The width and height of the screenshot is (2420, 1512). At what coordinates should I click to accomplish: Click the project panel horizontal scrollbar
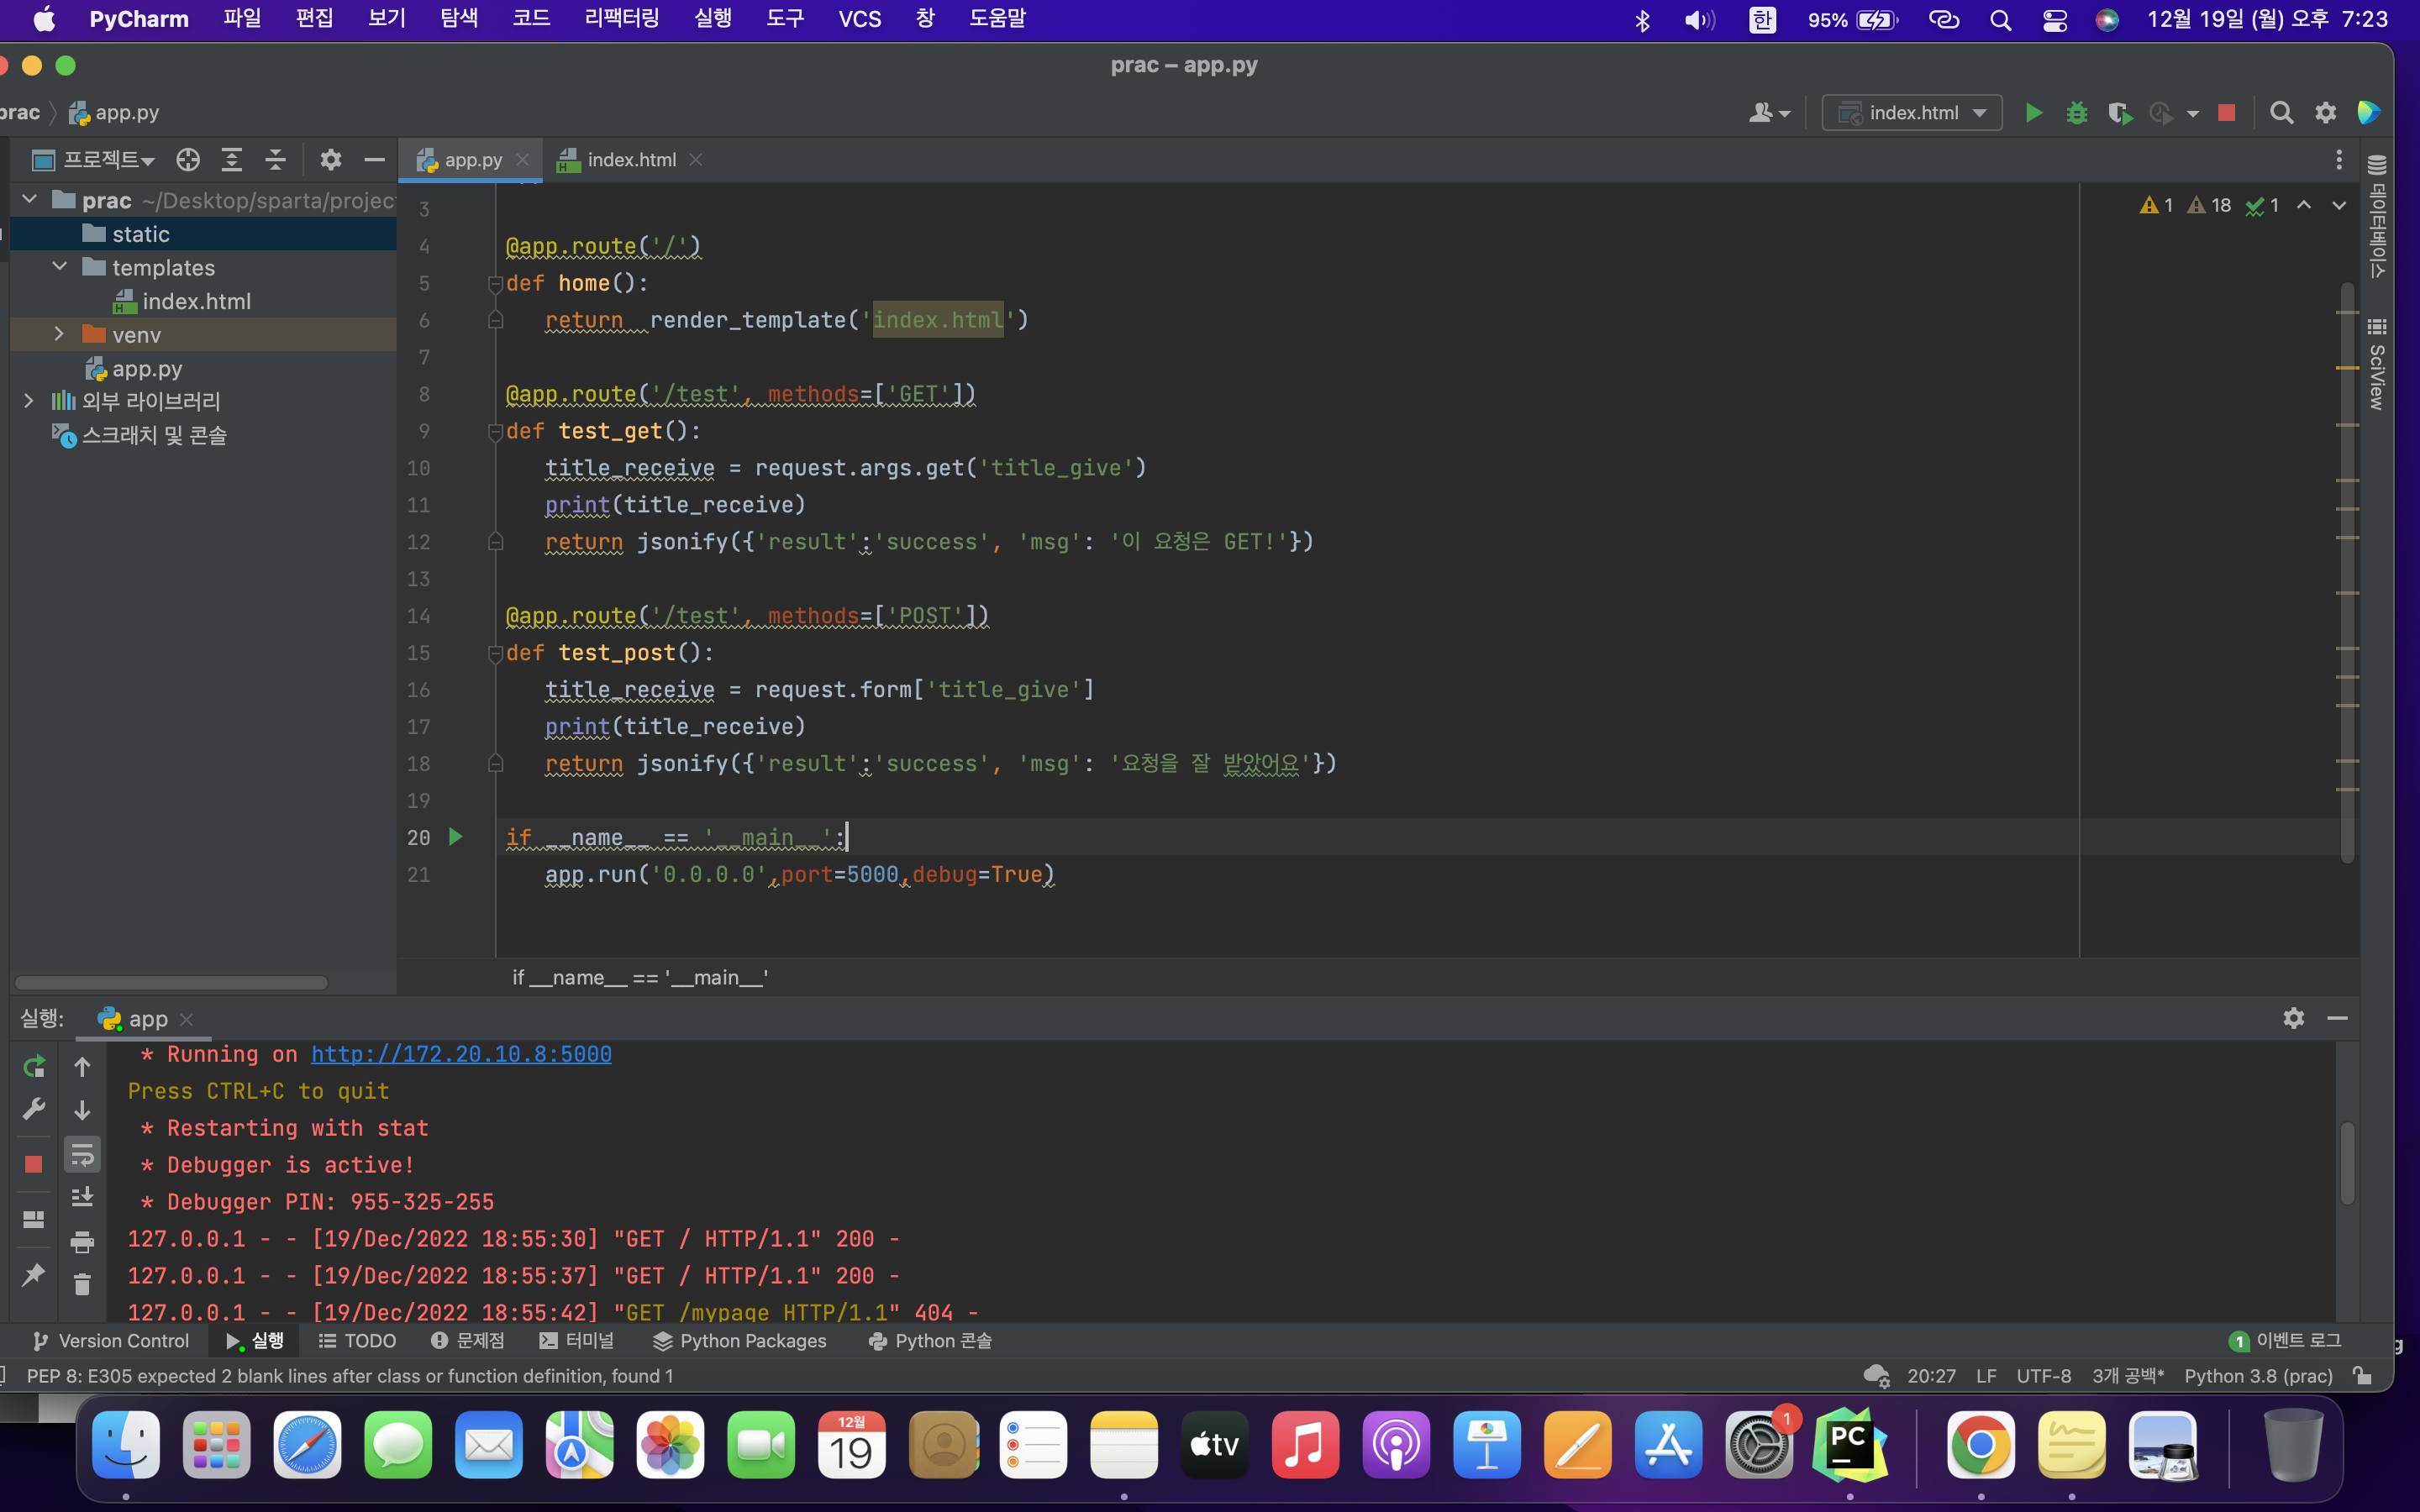tap(171, 983)
